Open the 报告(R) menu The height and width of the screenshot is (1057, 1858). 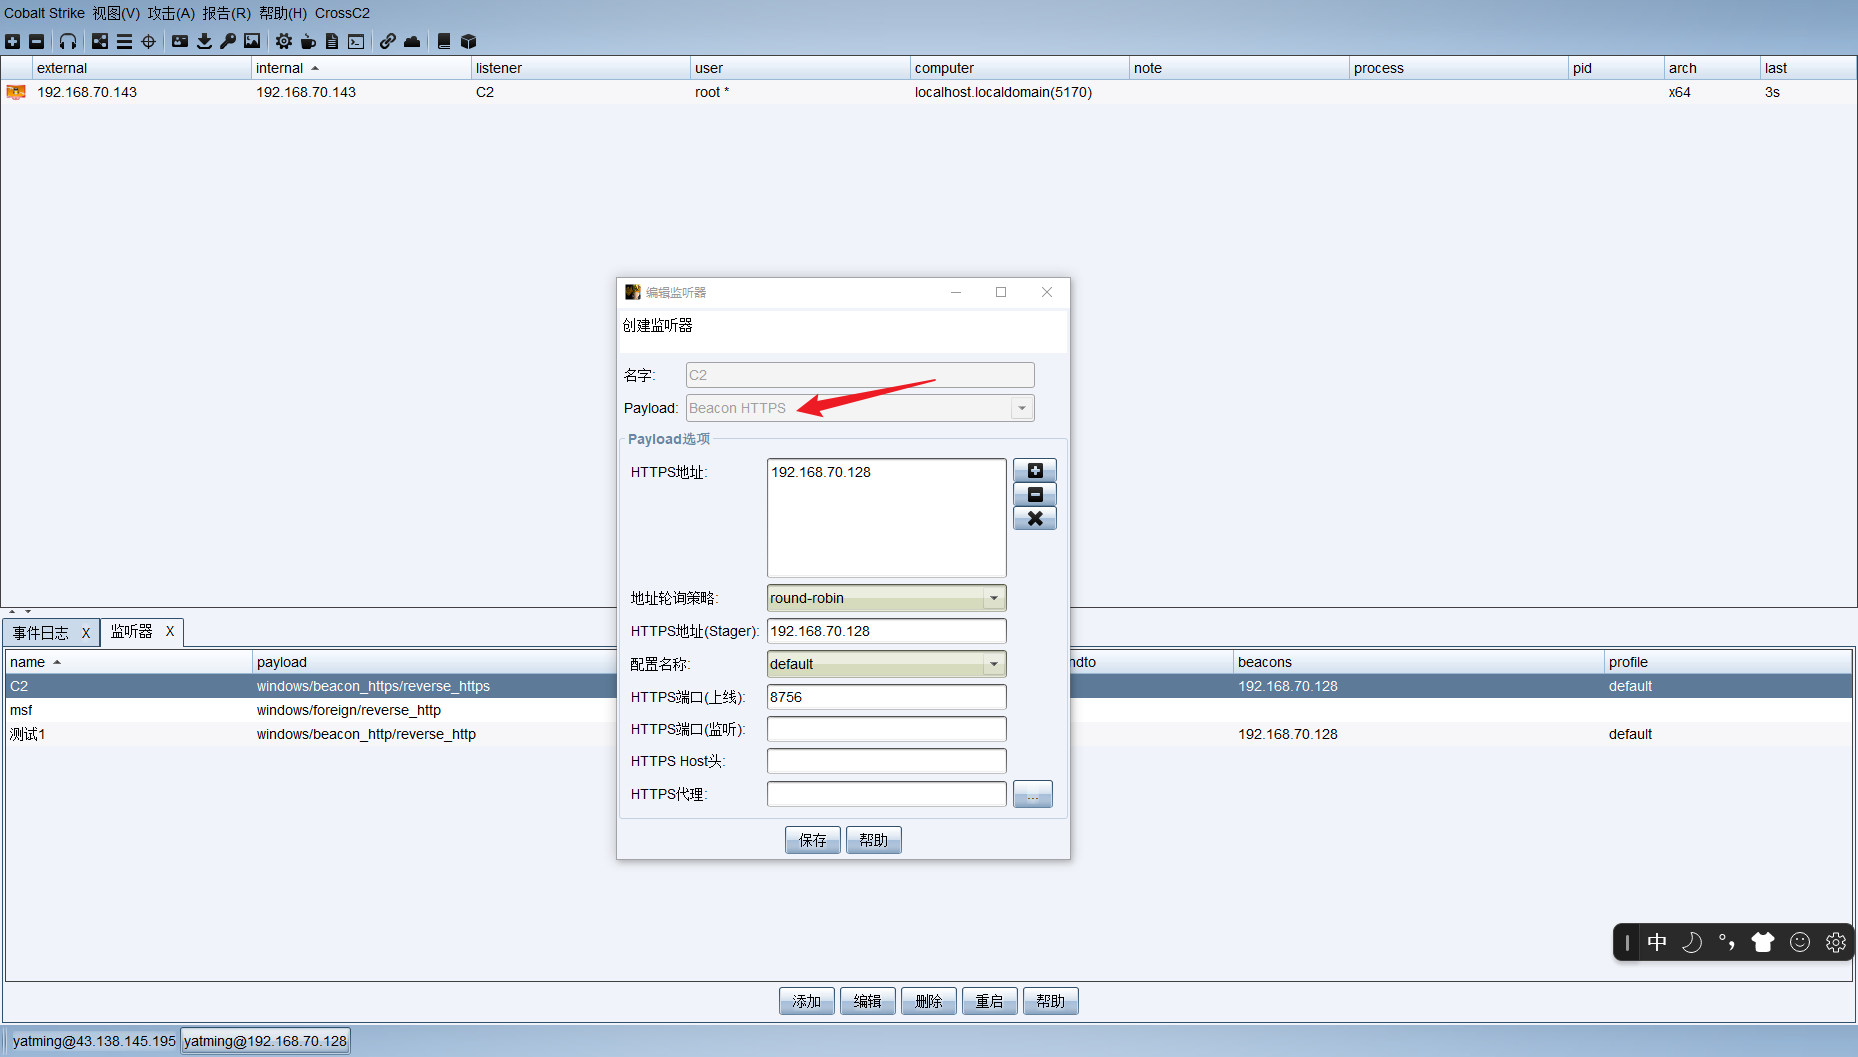pyautogui.click(x=226, y=13)
